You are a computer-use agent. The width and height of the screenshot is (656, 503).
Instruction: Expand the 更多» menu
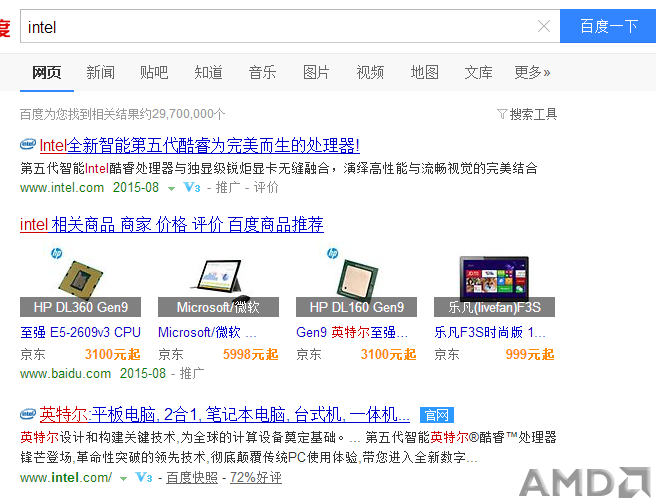click(x=532, y=73)
